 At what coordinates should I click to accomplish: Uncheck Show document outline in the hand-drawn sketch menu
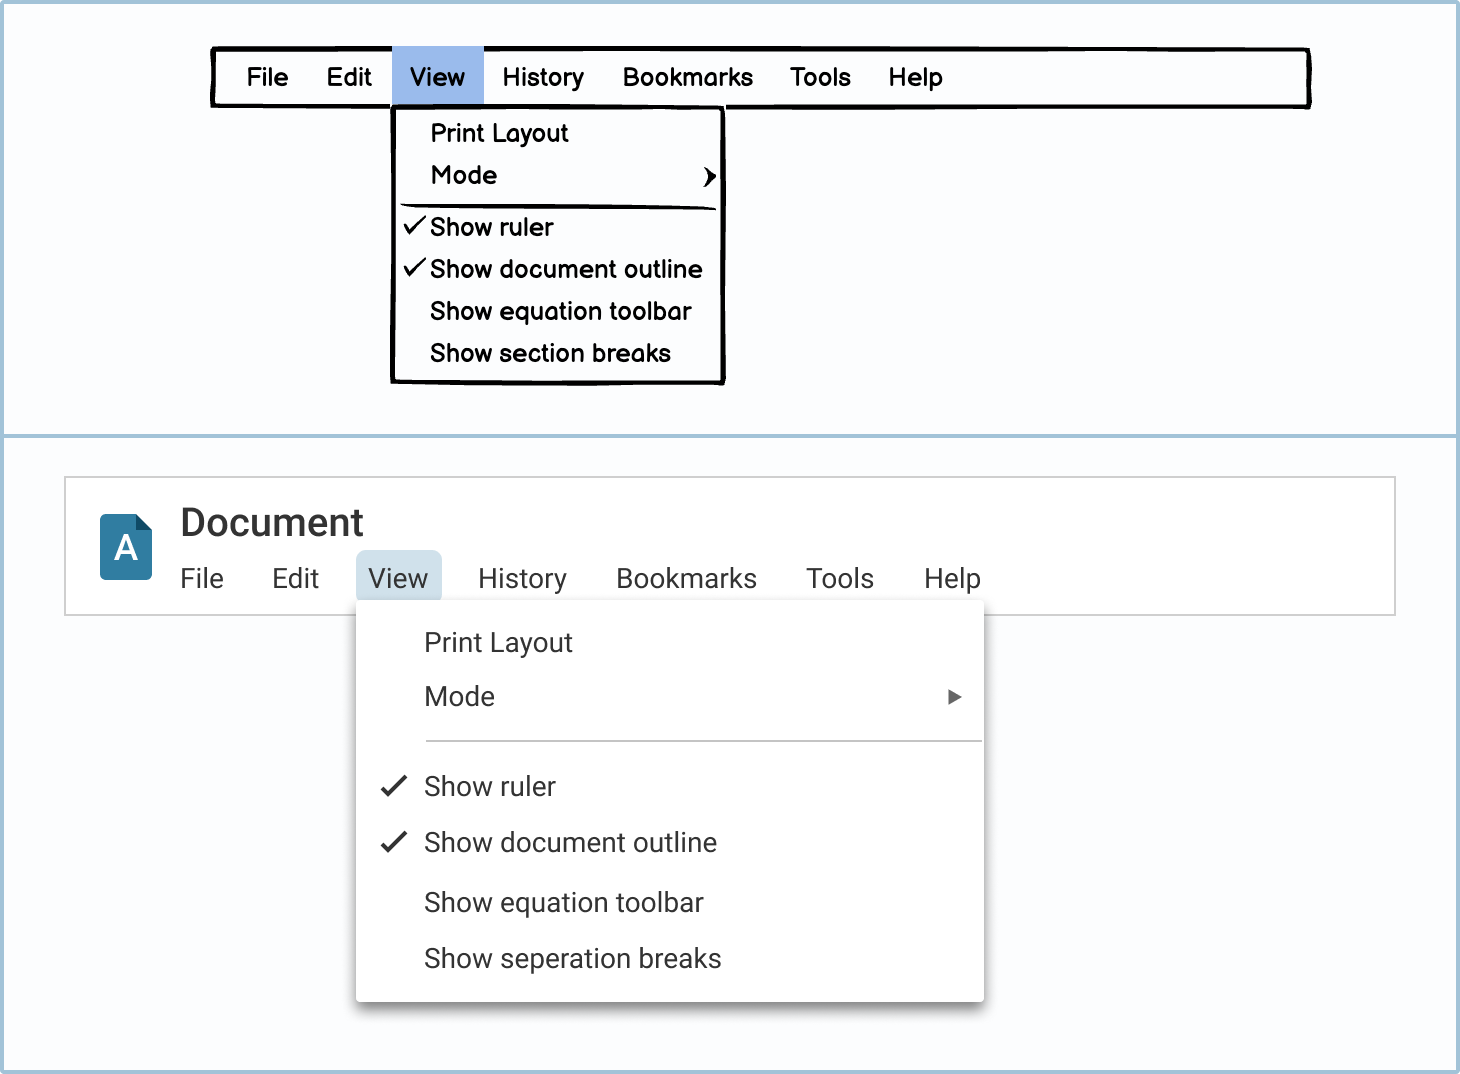click(565, 269)
